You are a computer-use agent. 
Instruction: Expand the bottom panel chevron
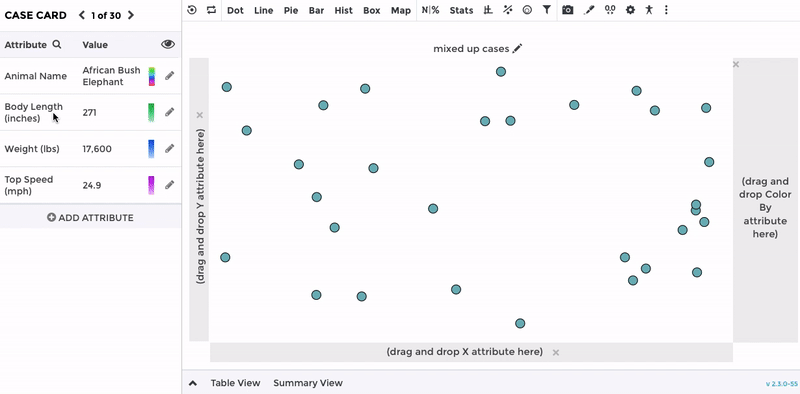pyautogui.click(x=193, y=383)
